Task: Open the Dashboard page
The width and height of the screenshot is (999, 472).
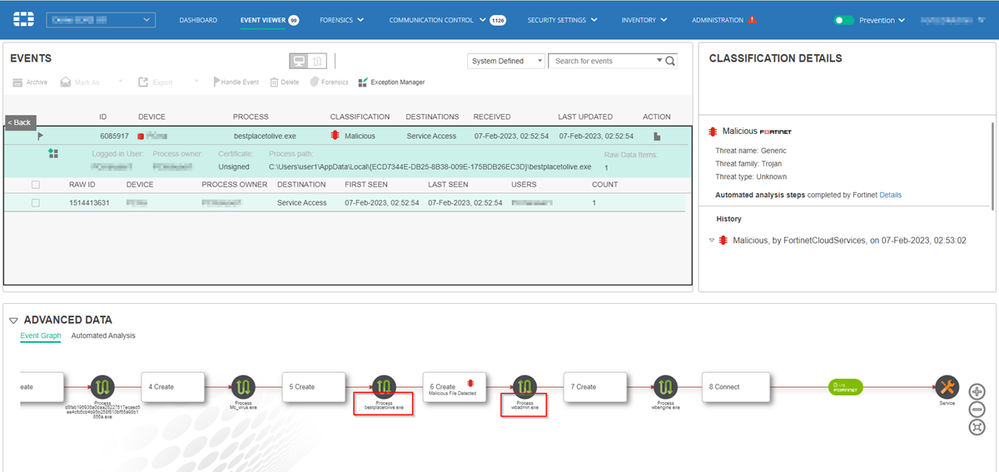Action: coord(198,20)
